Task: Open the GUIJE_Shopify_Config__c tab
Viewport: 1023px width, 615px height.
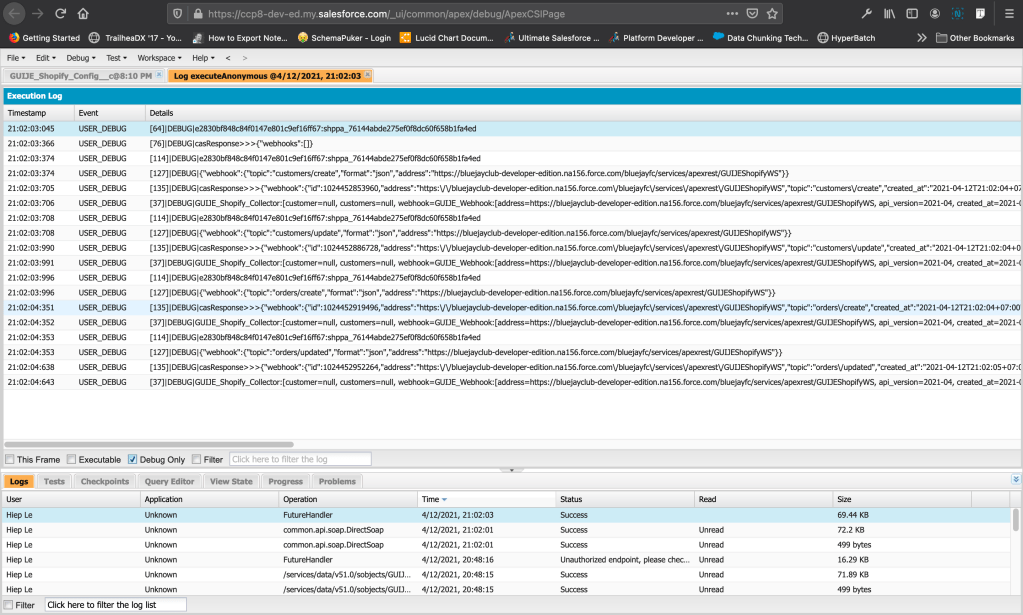Action: coord(80,76)
